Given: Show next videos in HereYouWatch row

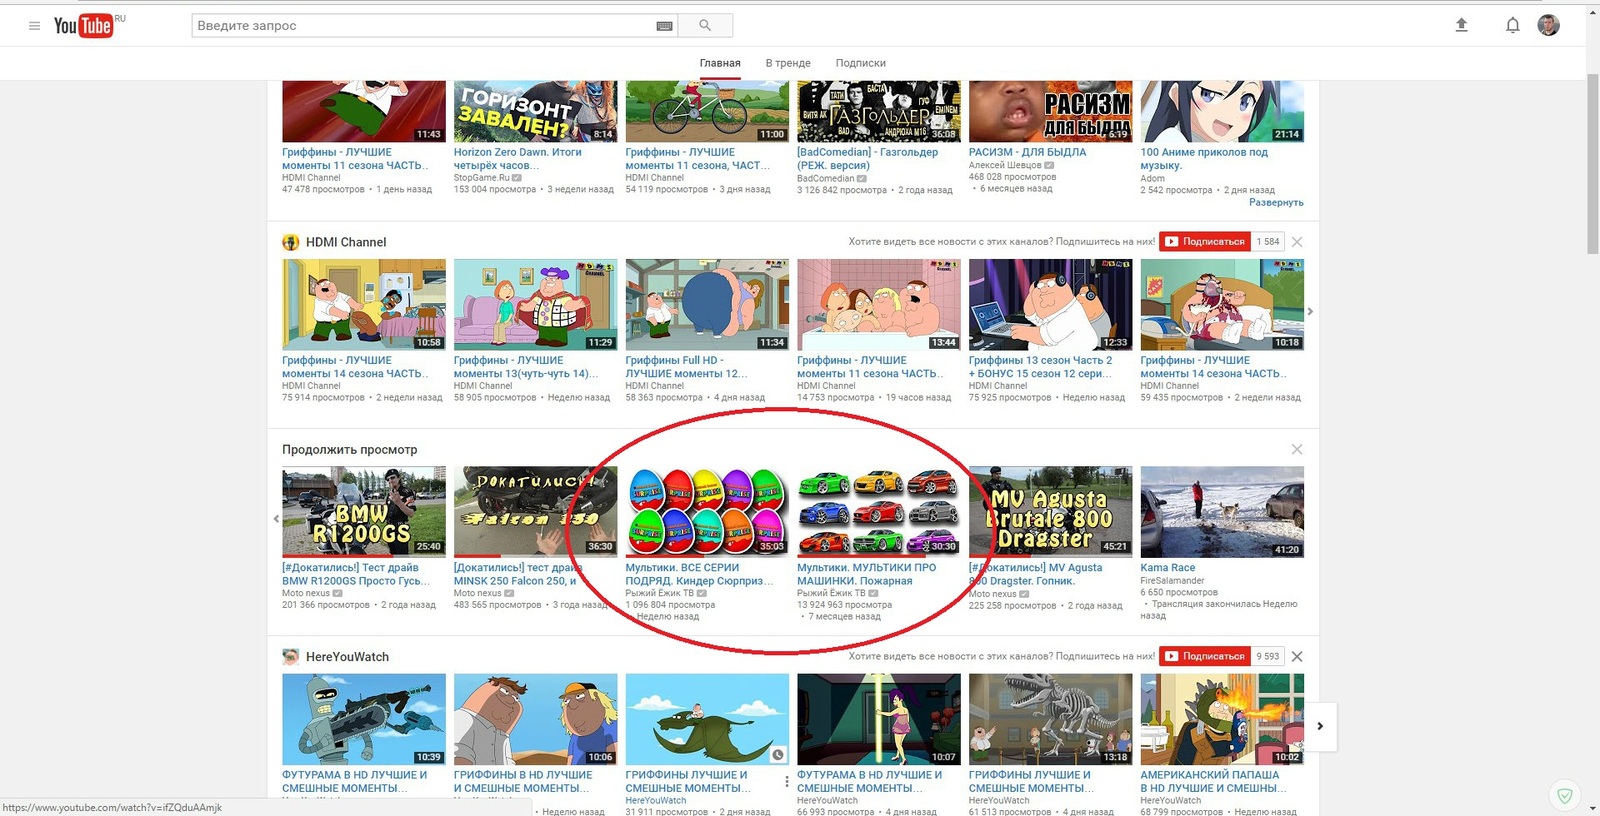Looking at the screenshot, I should point(1320,726).
